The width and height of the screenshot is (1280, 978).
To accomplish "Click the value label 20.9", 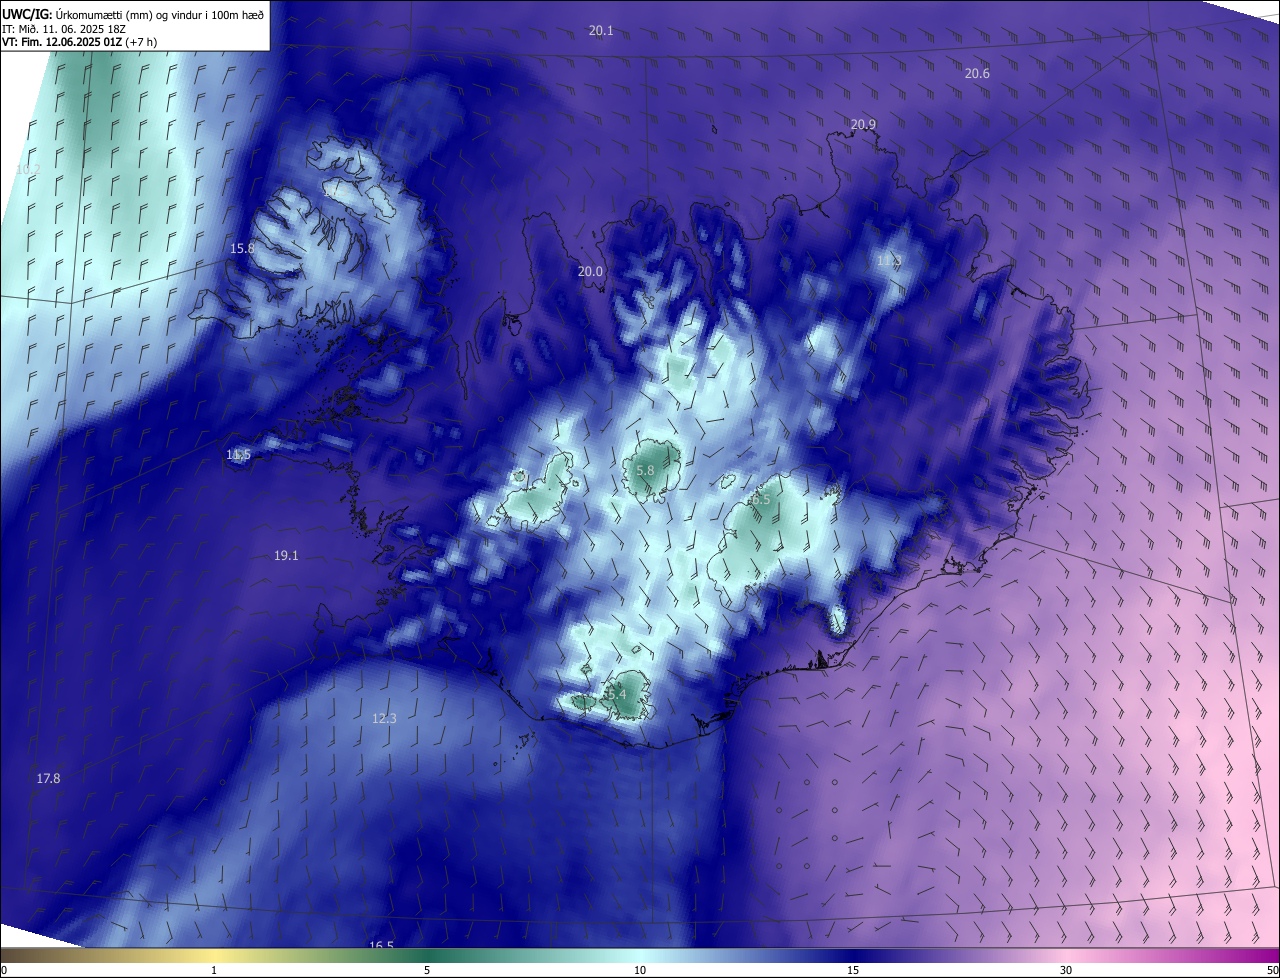I will pos(863,124).
